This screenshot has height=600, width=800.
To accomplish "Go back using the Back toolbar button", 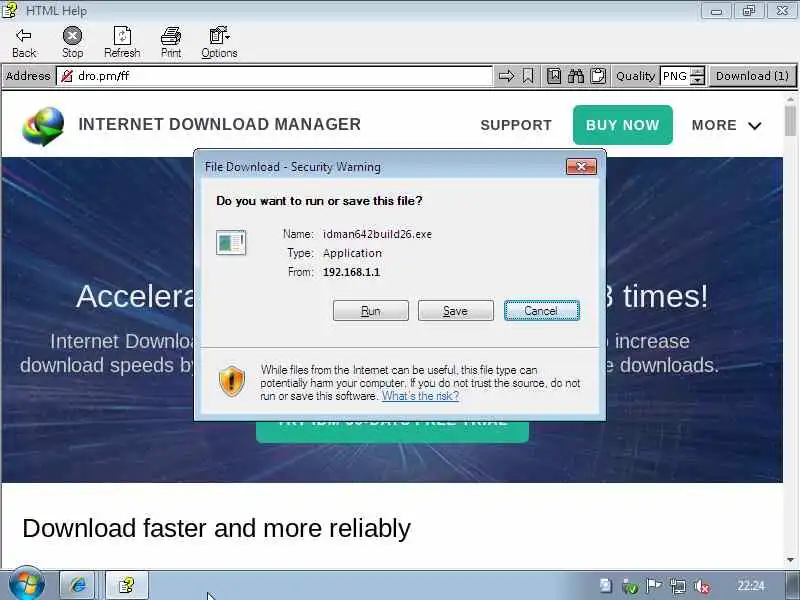I will pos(24,42).
